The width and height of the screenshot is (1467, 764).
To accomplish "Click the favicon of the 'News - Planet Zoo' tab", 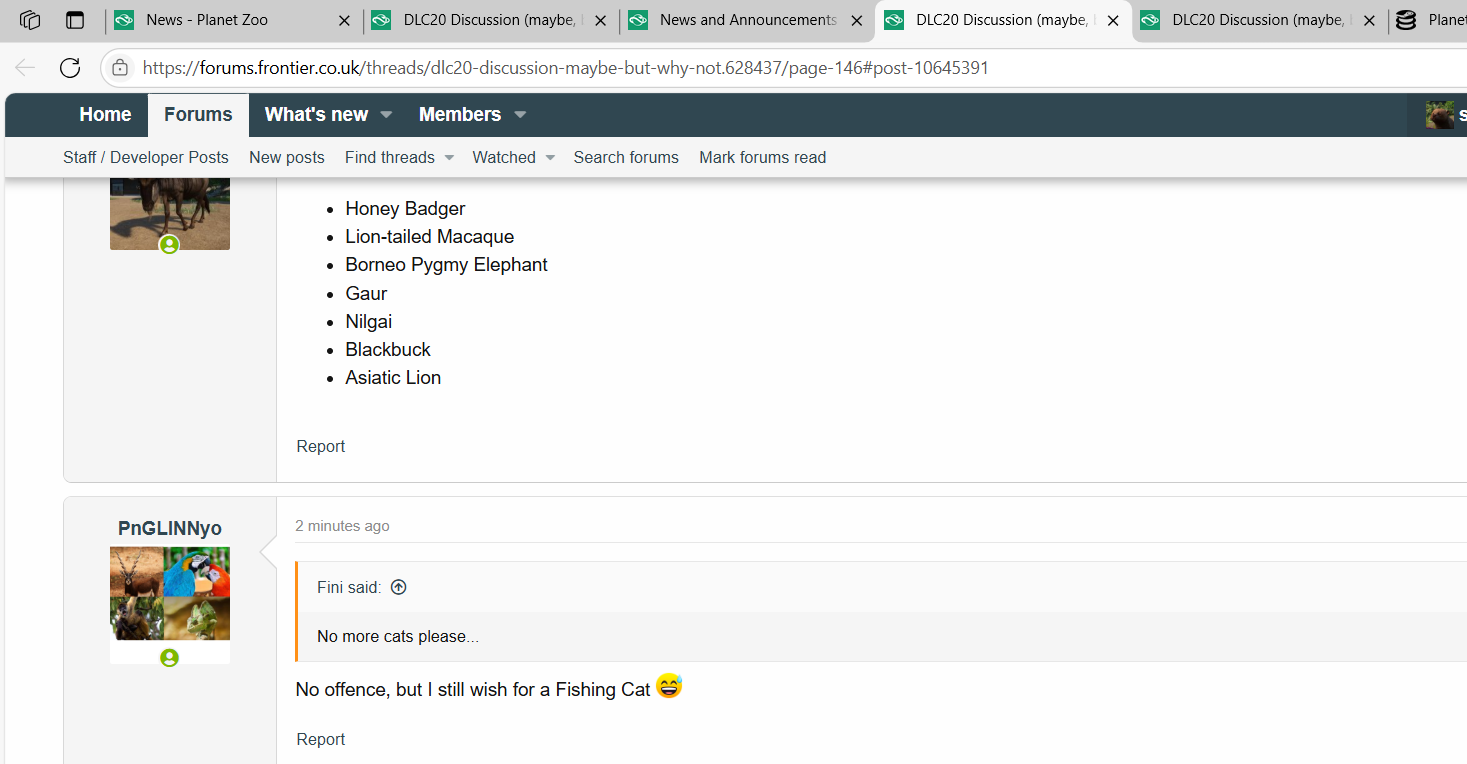I will [124, 20].
